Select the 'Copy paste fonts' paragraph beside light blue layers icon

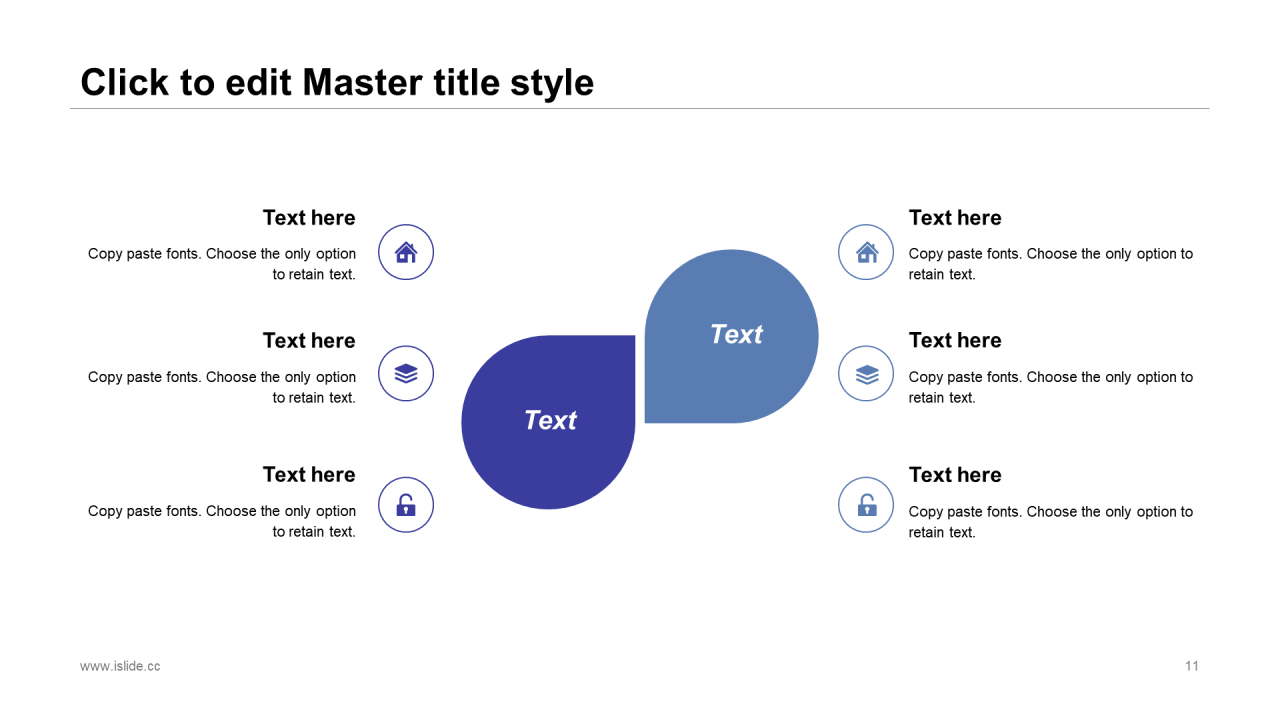1051,387
